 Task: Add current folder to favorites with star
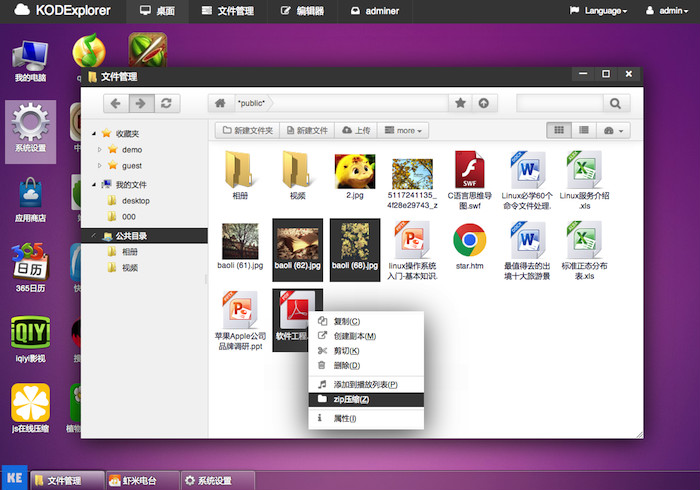[x=460, y=103]
